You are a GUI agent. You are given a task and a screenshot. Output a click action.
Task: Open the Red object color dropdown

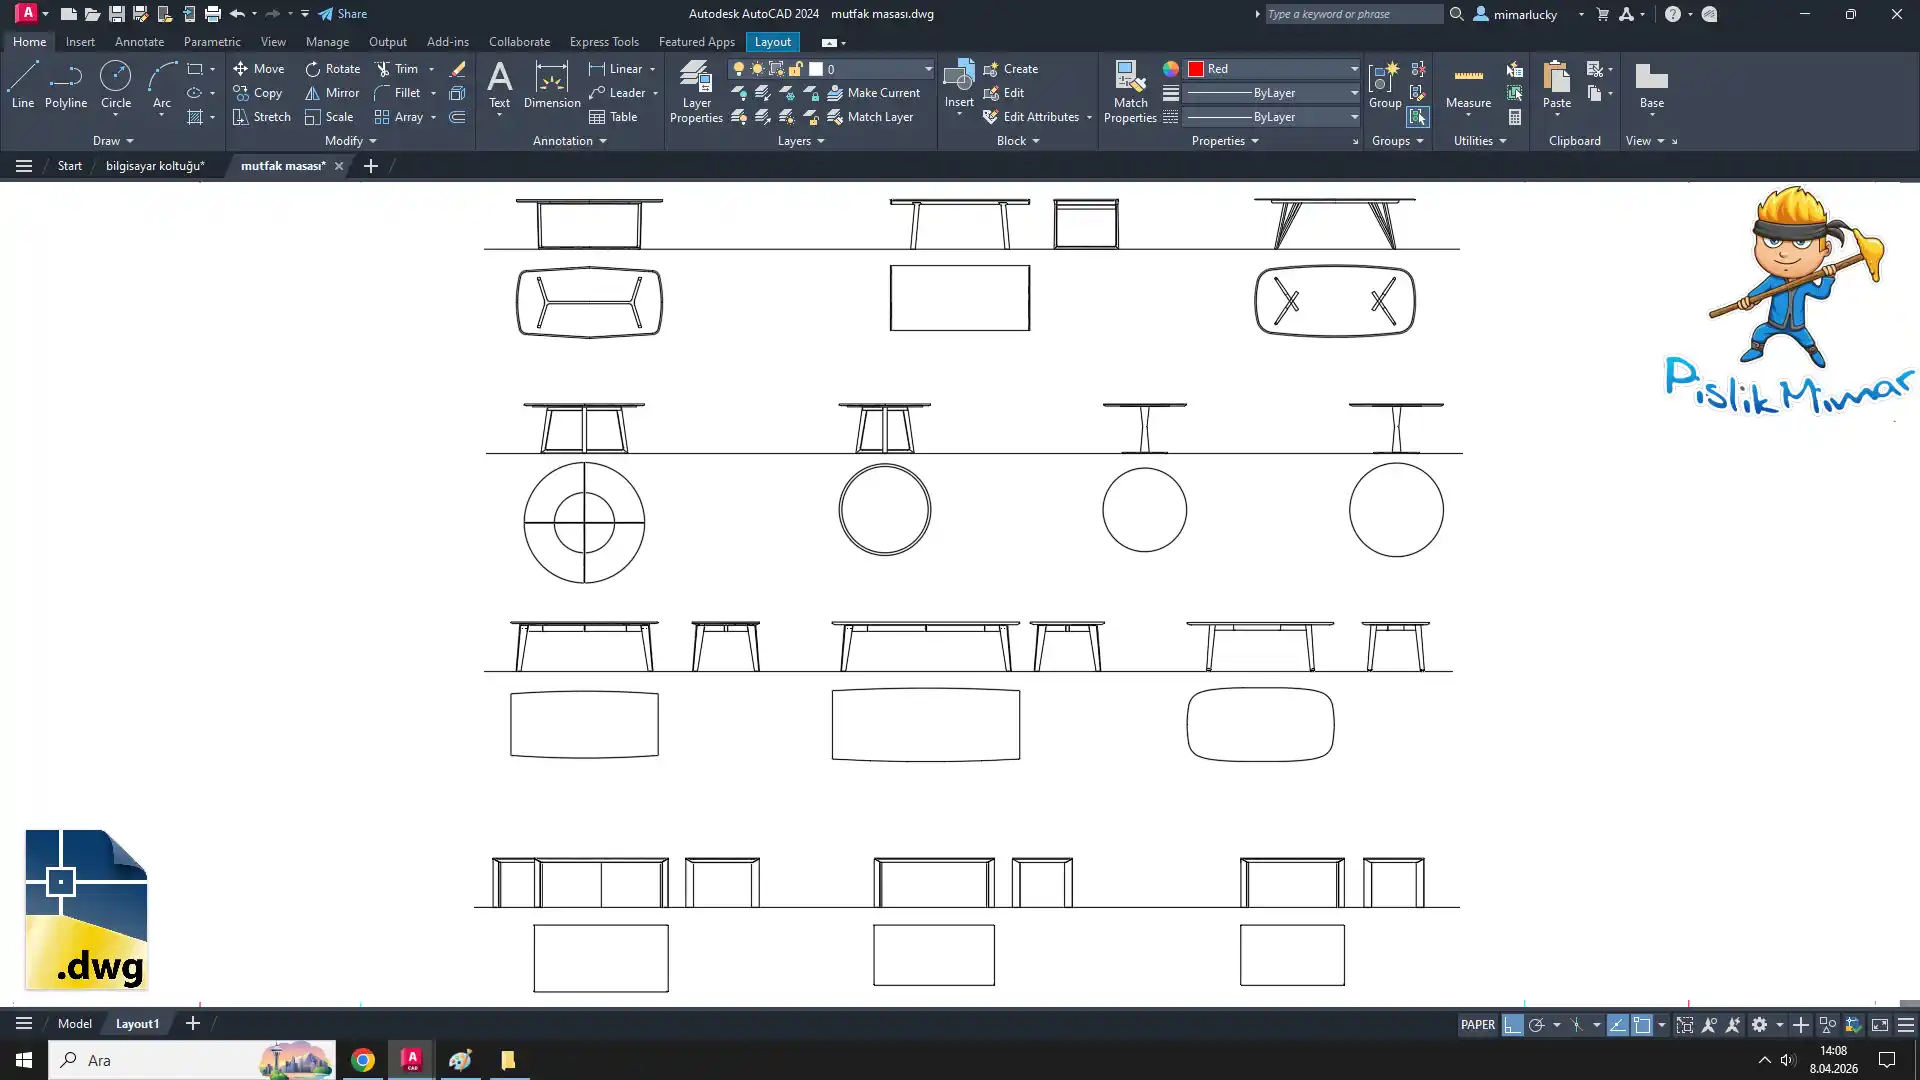tap(1354, 69)
